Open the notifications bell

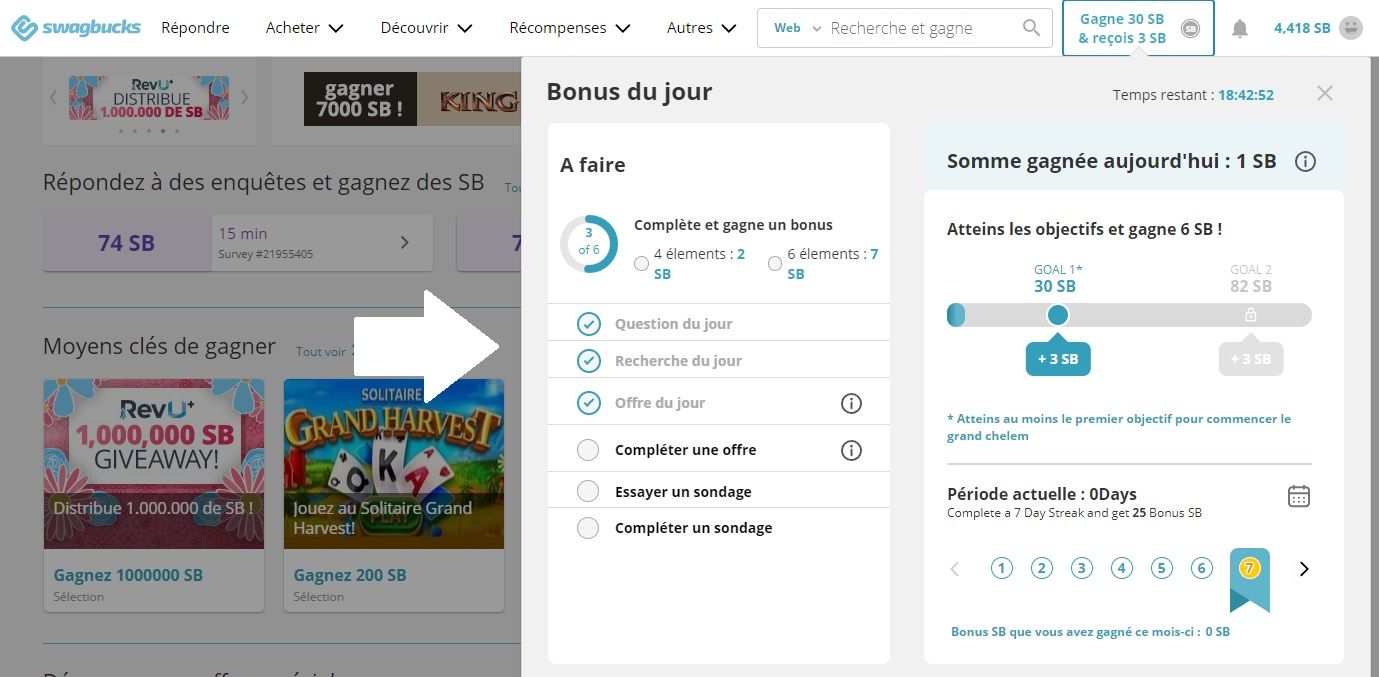[1239, 28]
